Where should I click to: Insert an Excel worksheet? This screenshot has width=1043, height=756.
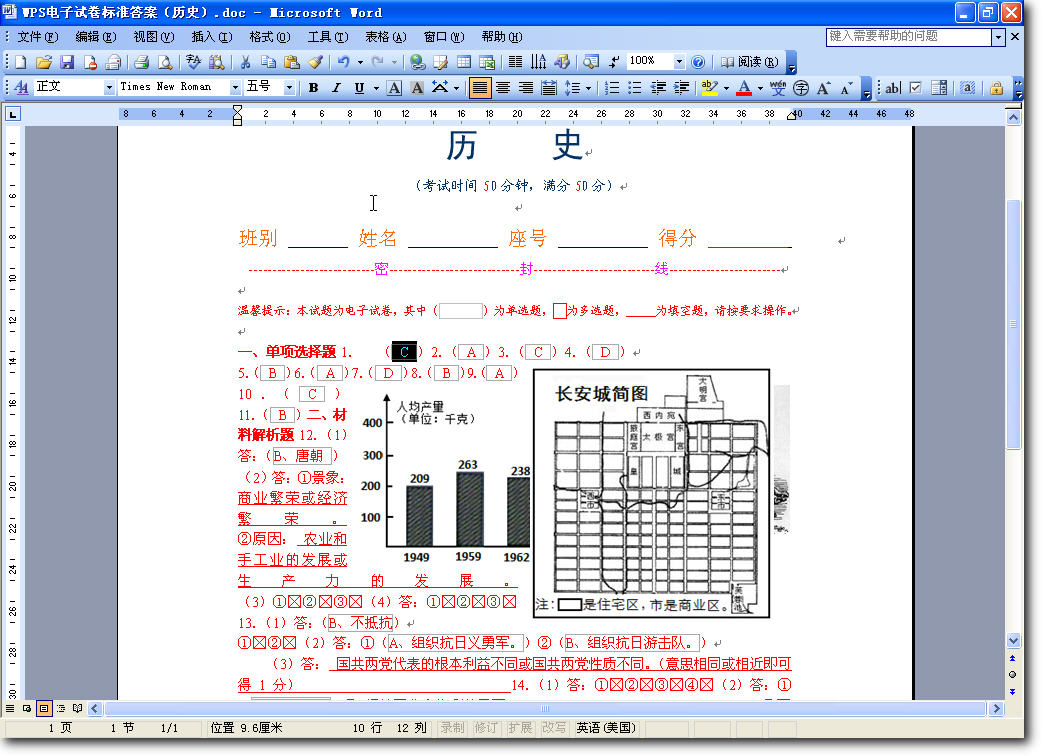tap(487, 63)
